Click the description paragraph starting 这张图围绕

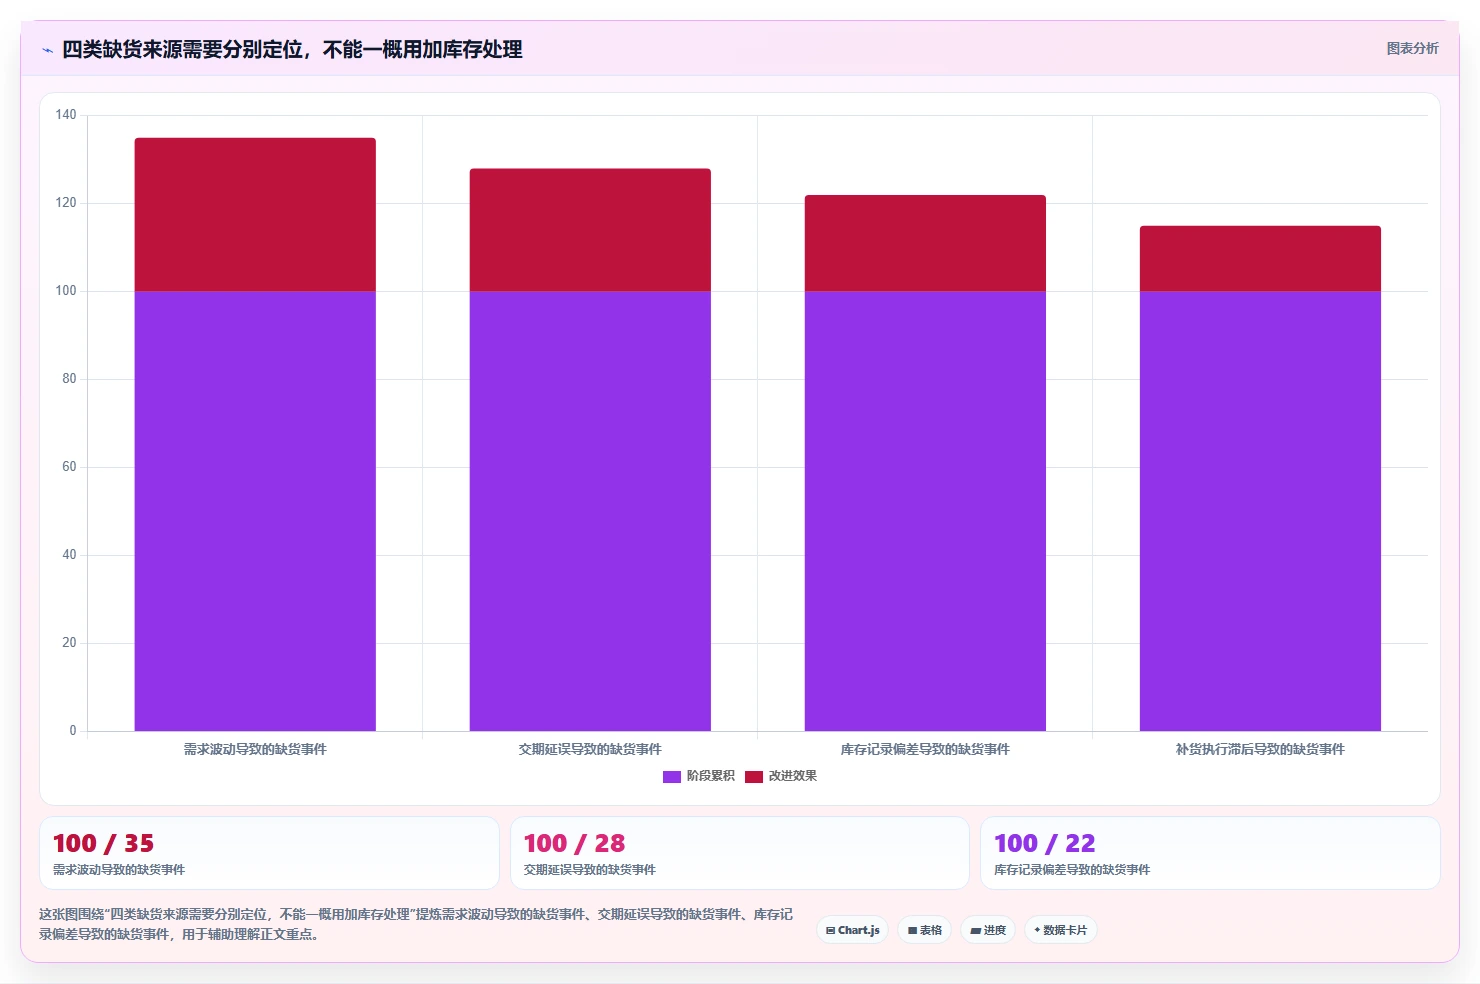coord(416,924)
